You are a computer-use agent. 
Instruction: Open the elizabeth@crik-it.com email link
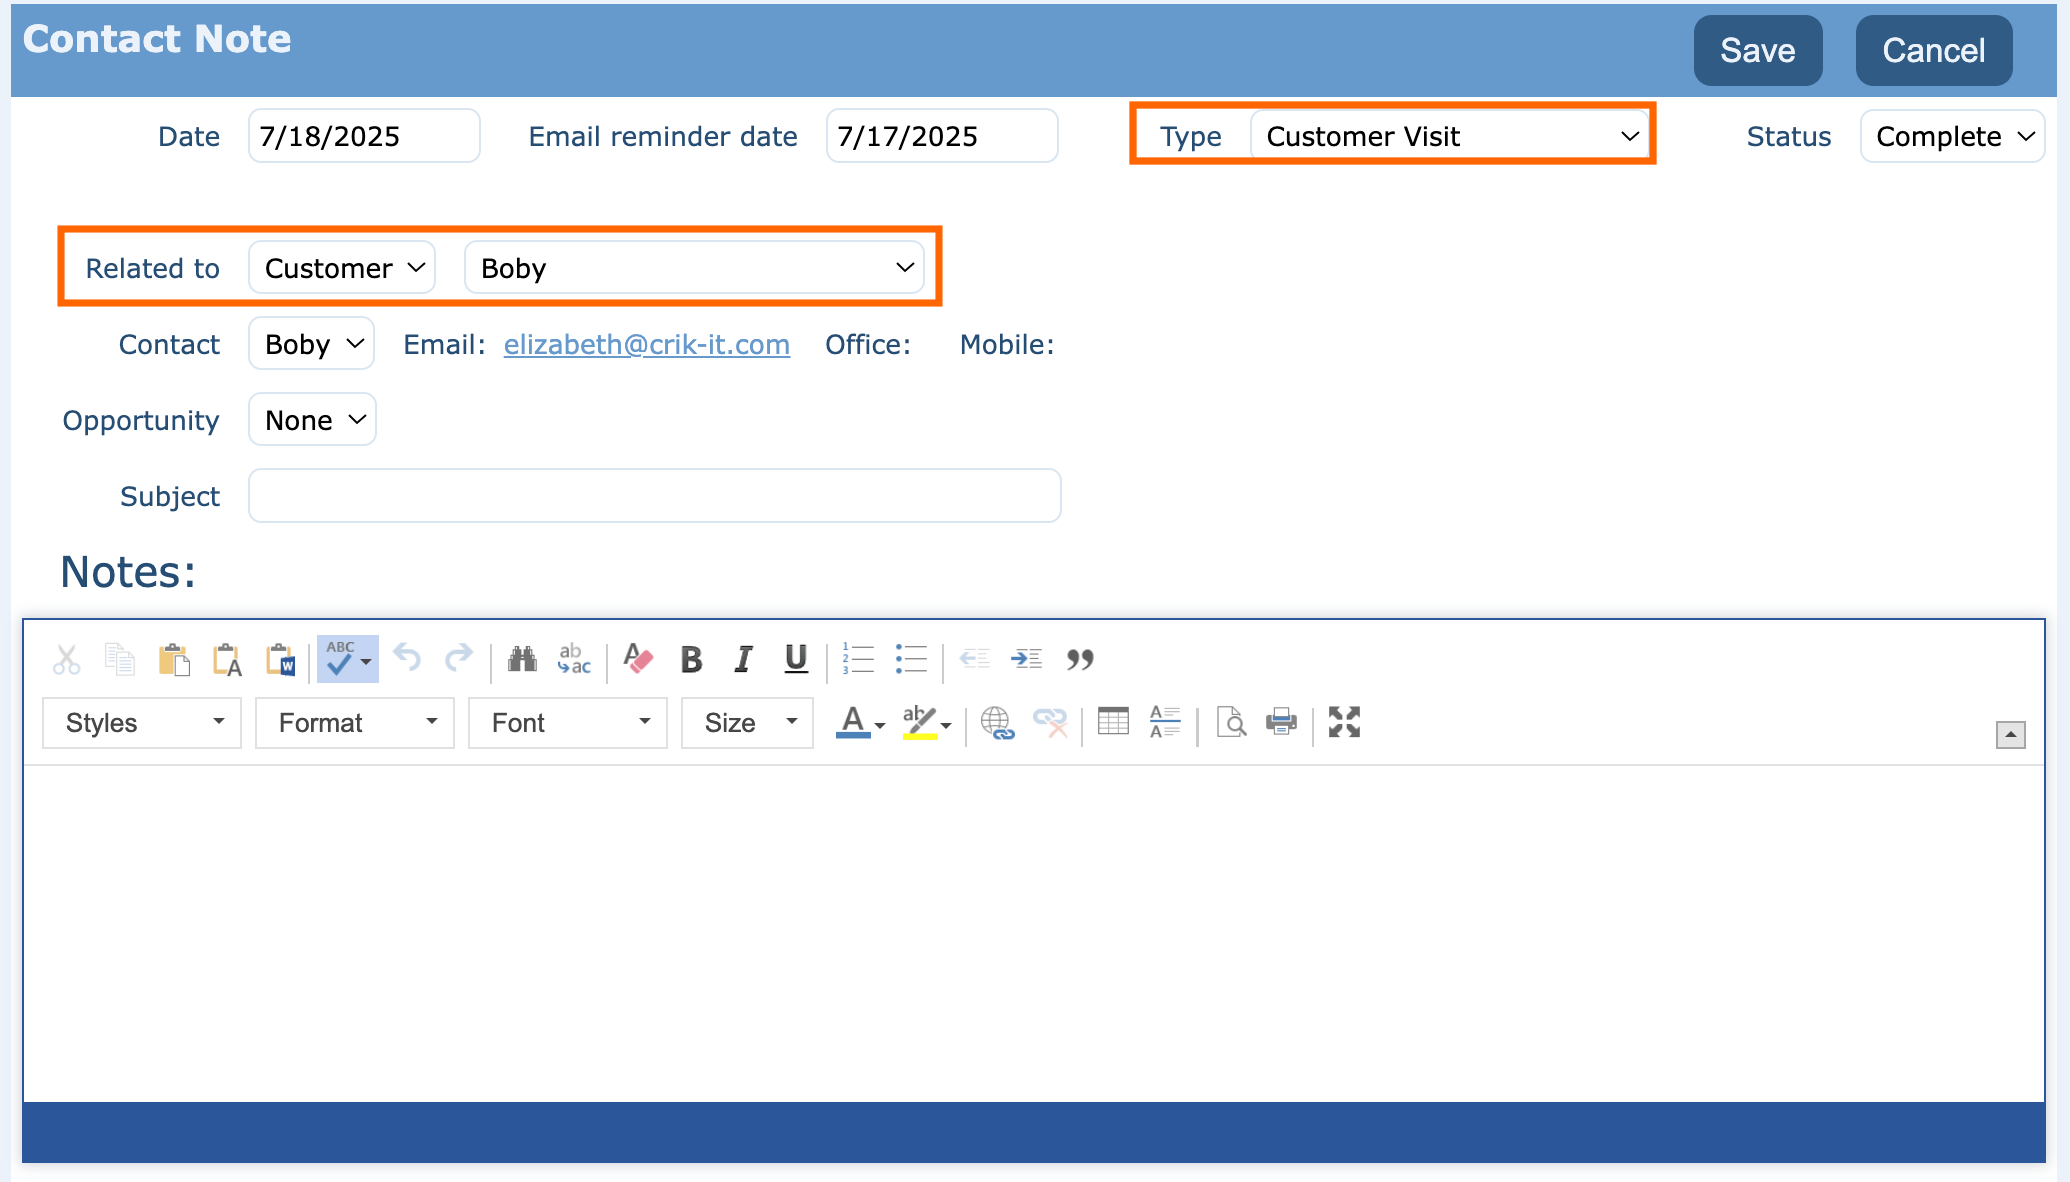click(x=646, y=344)
